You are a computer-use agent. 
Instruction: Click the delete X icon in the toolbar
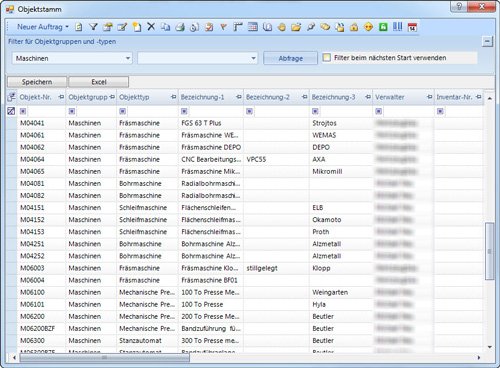(x=151, y=27)
